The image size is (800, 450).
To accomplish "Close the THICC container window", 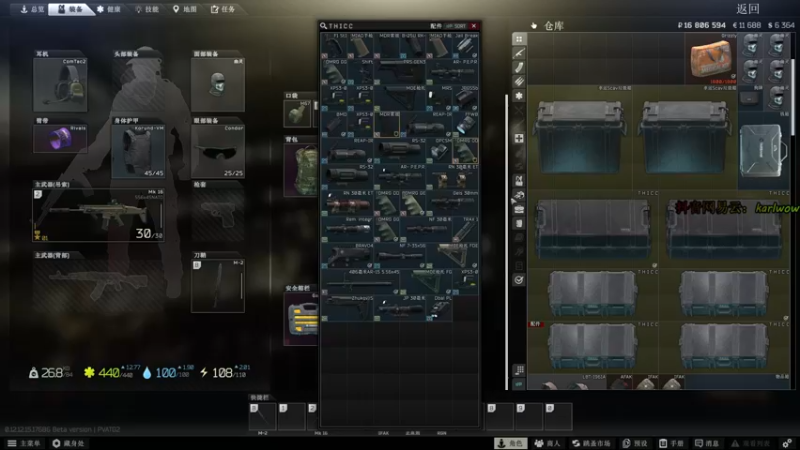I will coord(474,26).
